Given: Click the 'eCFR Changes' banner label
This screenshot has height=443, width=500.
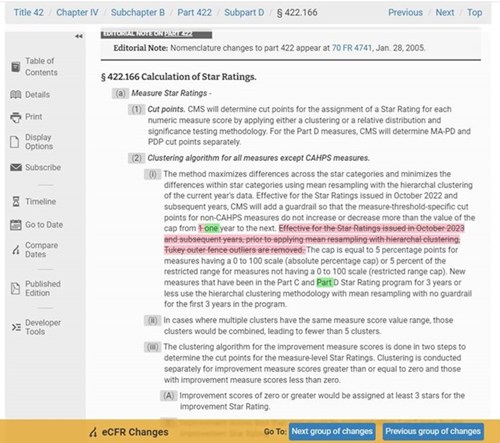Looking at the screenshot, I should coord(135,432).
